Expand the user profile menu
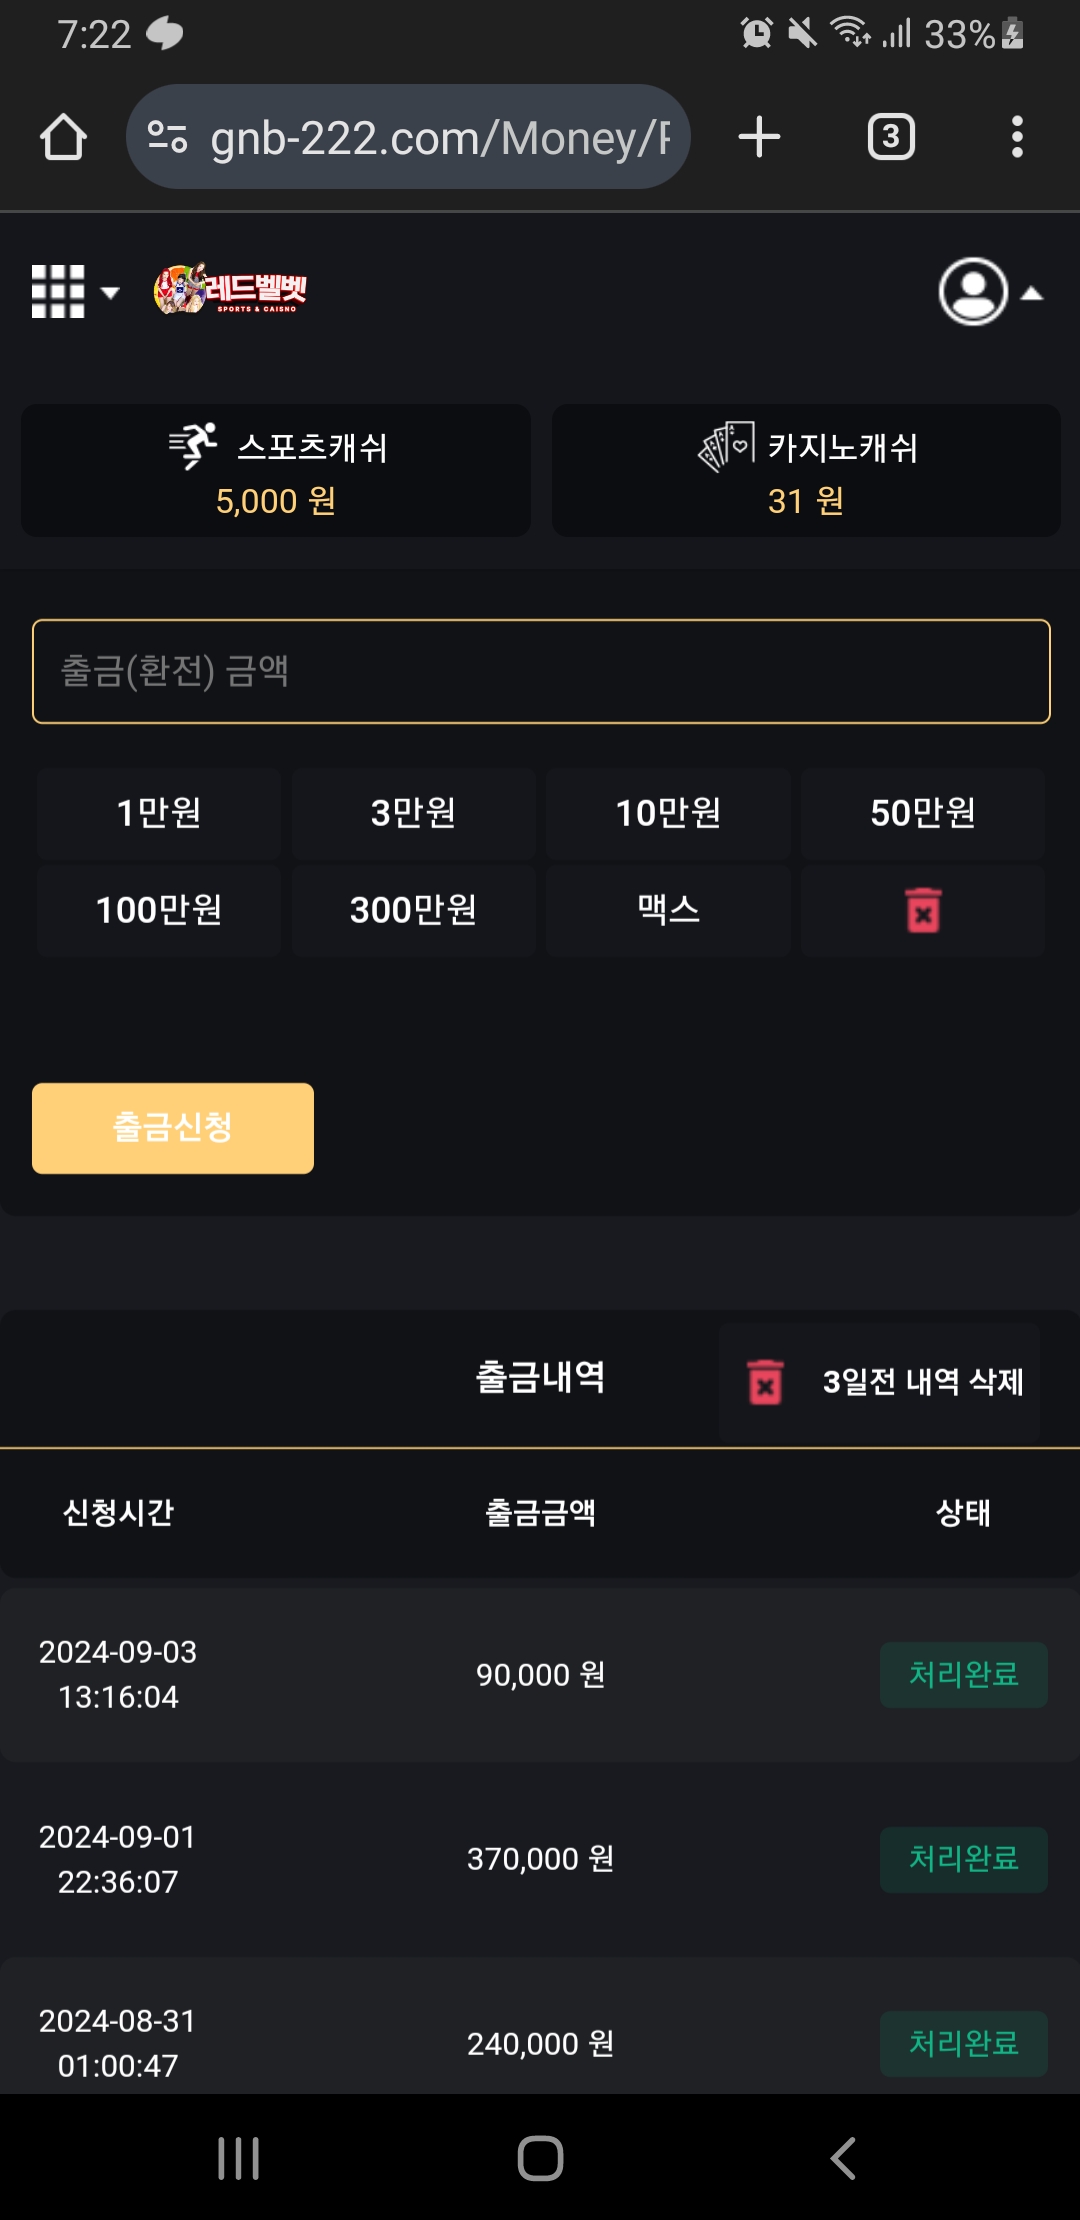 pos(990,292)
